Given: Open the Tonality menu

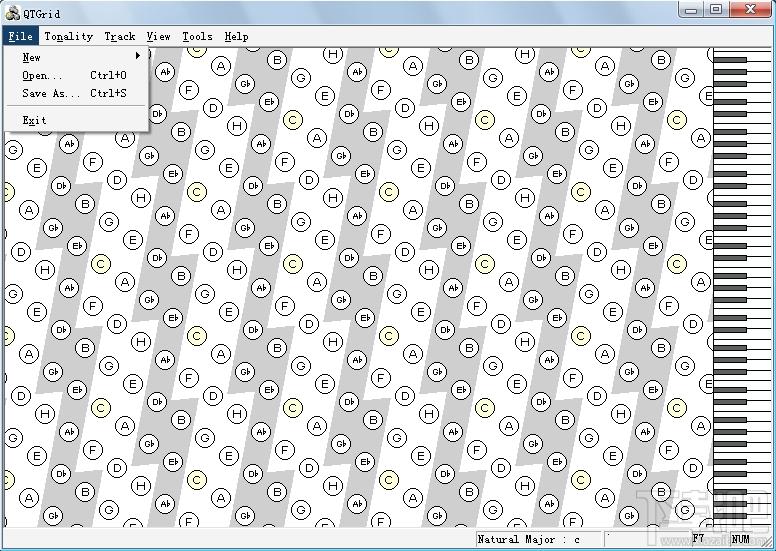Looking at the screenshot, I should point(68,36).
